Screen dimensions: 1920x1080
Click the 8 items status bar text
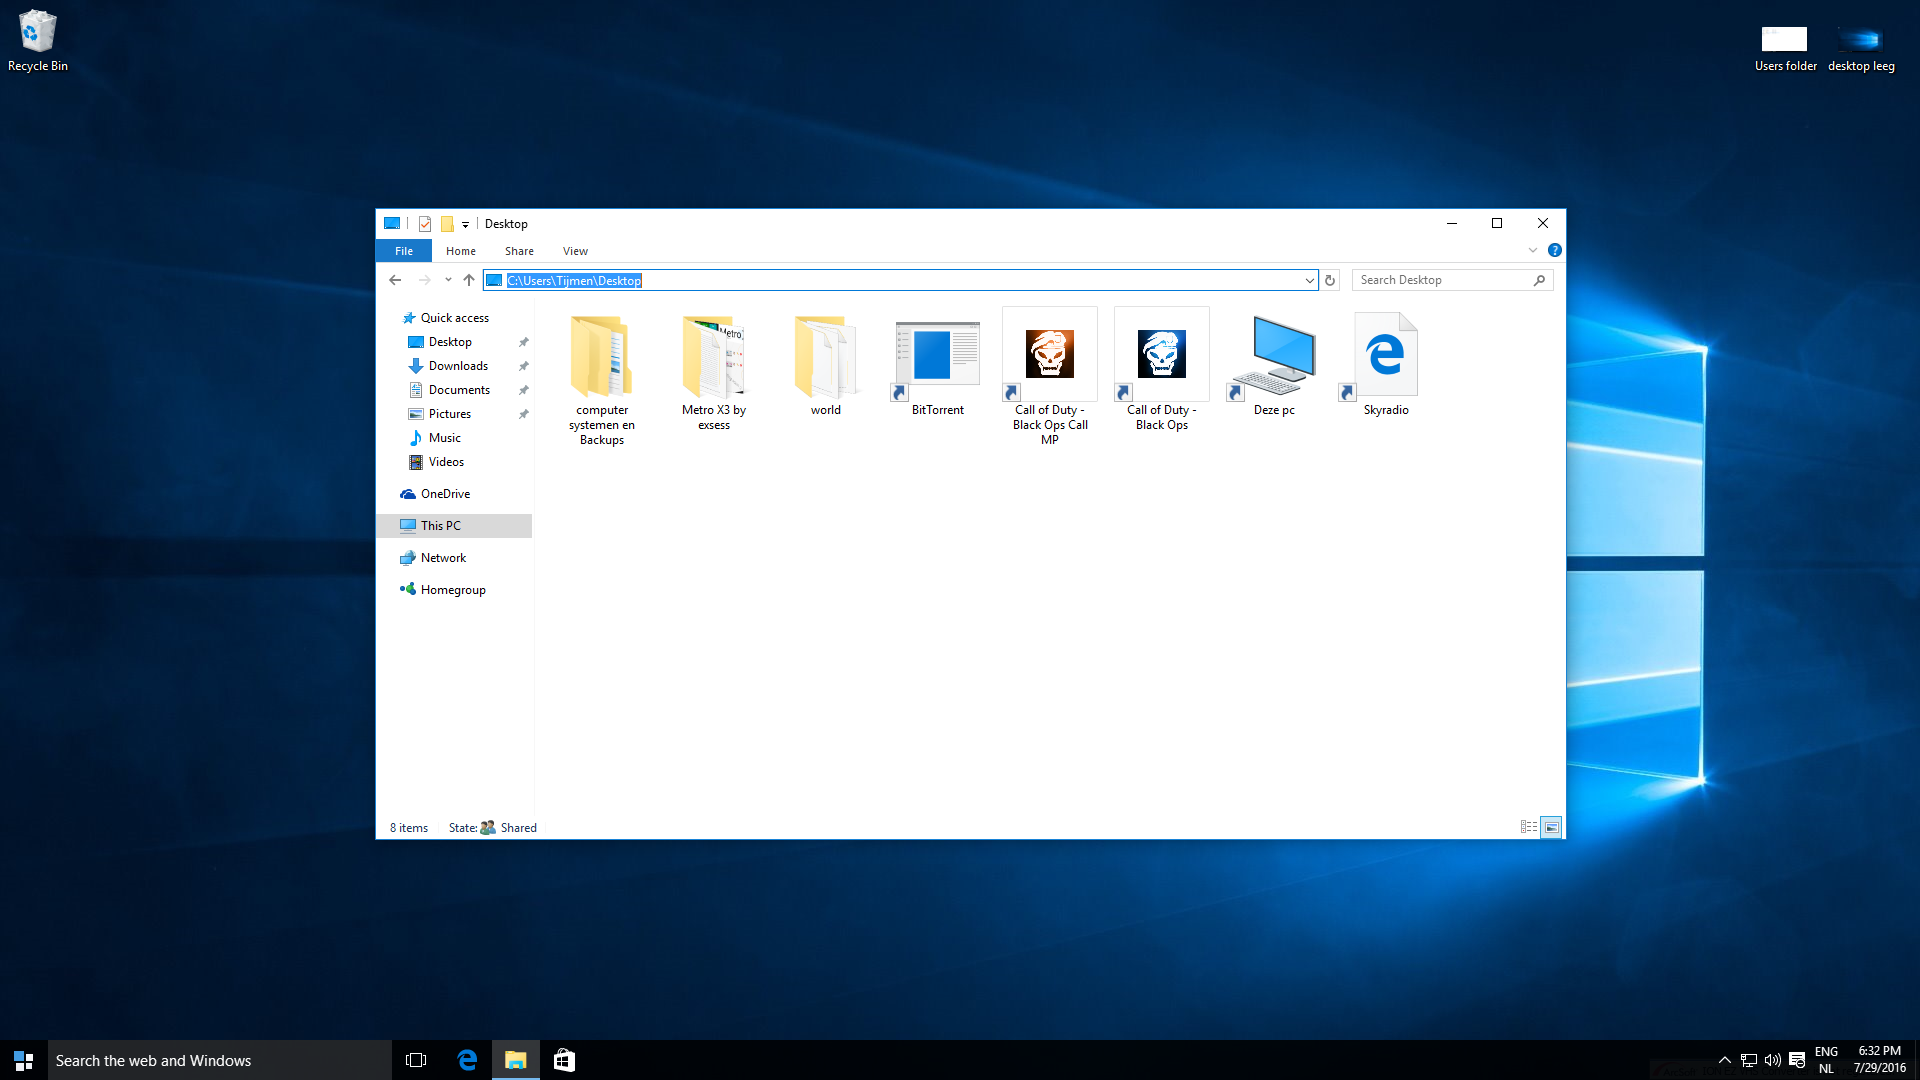(x=409, y=828)
